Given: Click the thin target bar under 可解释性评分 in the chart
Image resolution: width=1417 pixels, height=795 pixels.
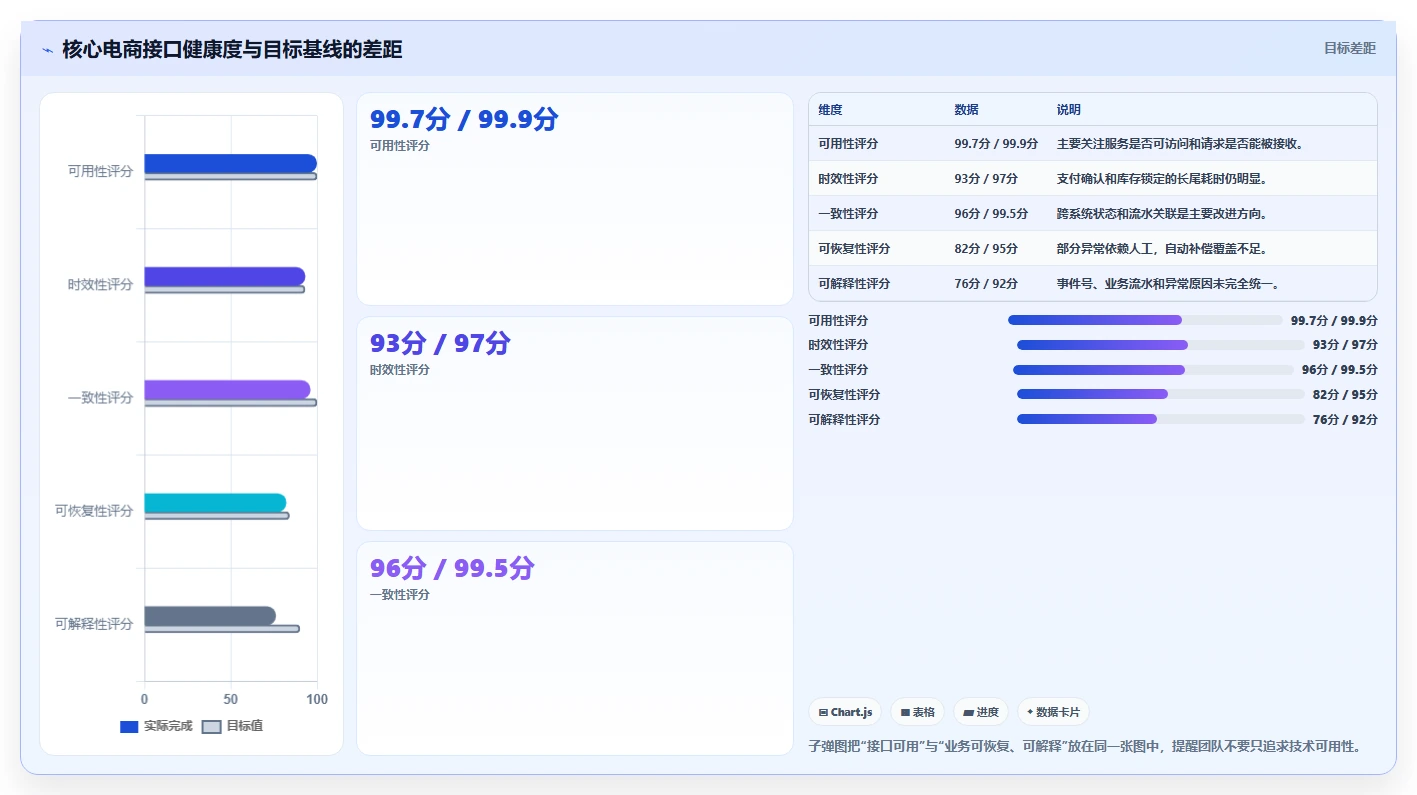Looking at the screenshot, I should click(222, 629).
